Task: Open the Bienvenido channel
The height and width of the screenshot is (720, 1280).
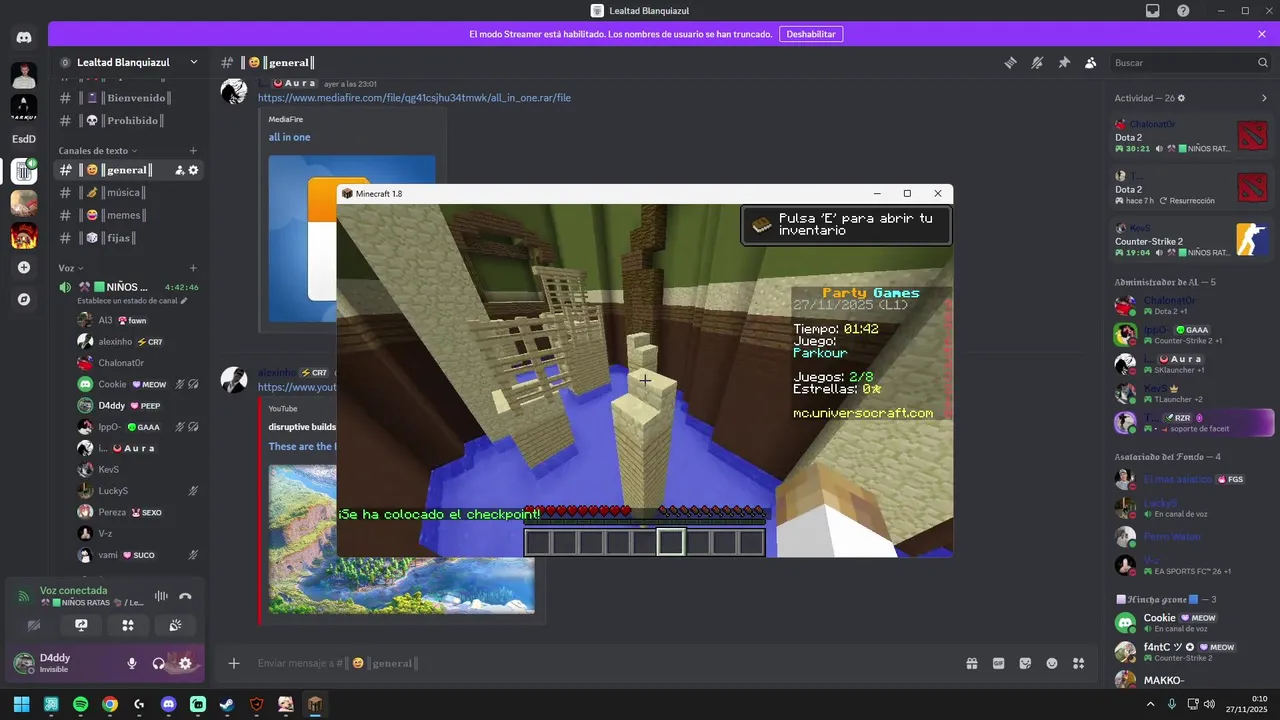Action: pos(129,98)
